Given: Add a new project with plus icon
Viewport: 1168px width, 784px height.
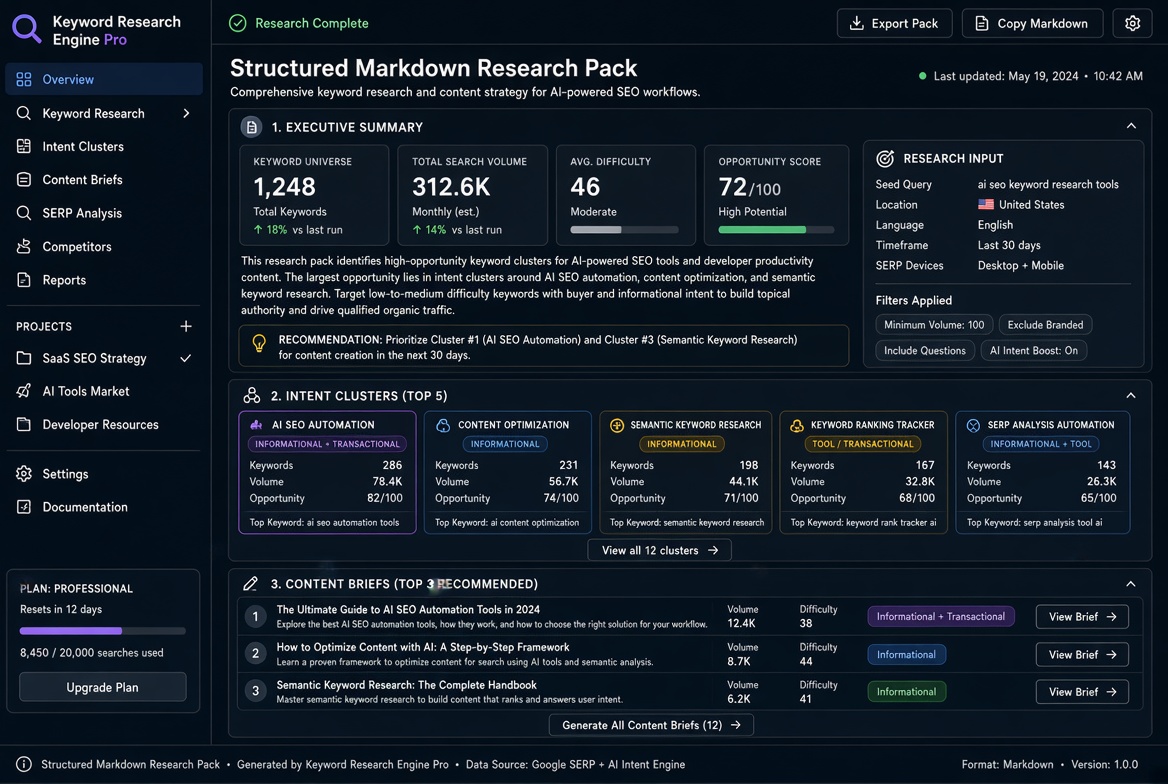Looking at the screenshot, I should (x=185, y=326).
